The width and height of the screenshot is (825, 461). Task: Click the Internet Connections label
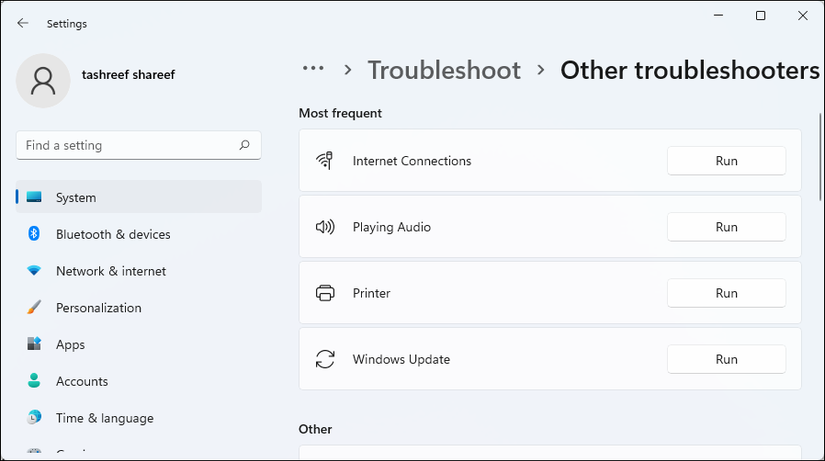pyautogui.click(x=411, y=161)
